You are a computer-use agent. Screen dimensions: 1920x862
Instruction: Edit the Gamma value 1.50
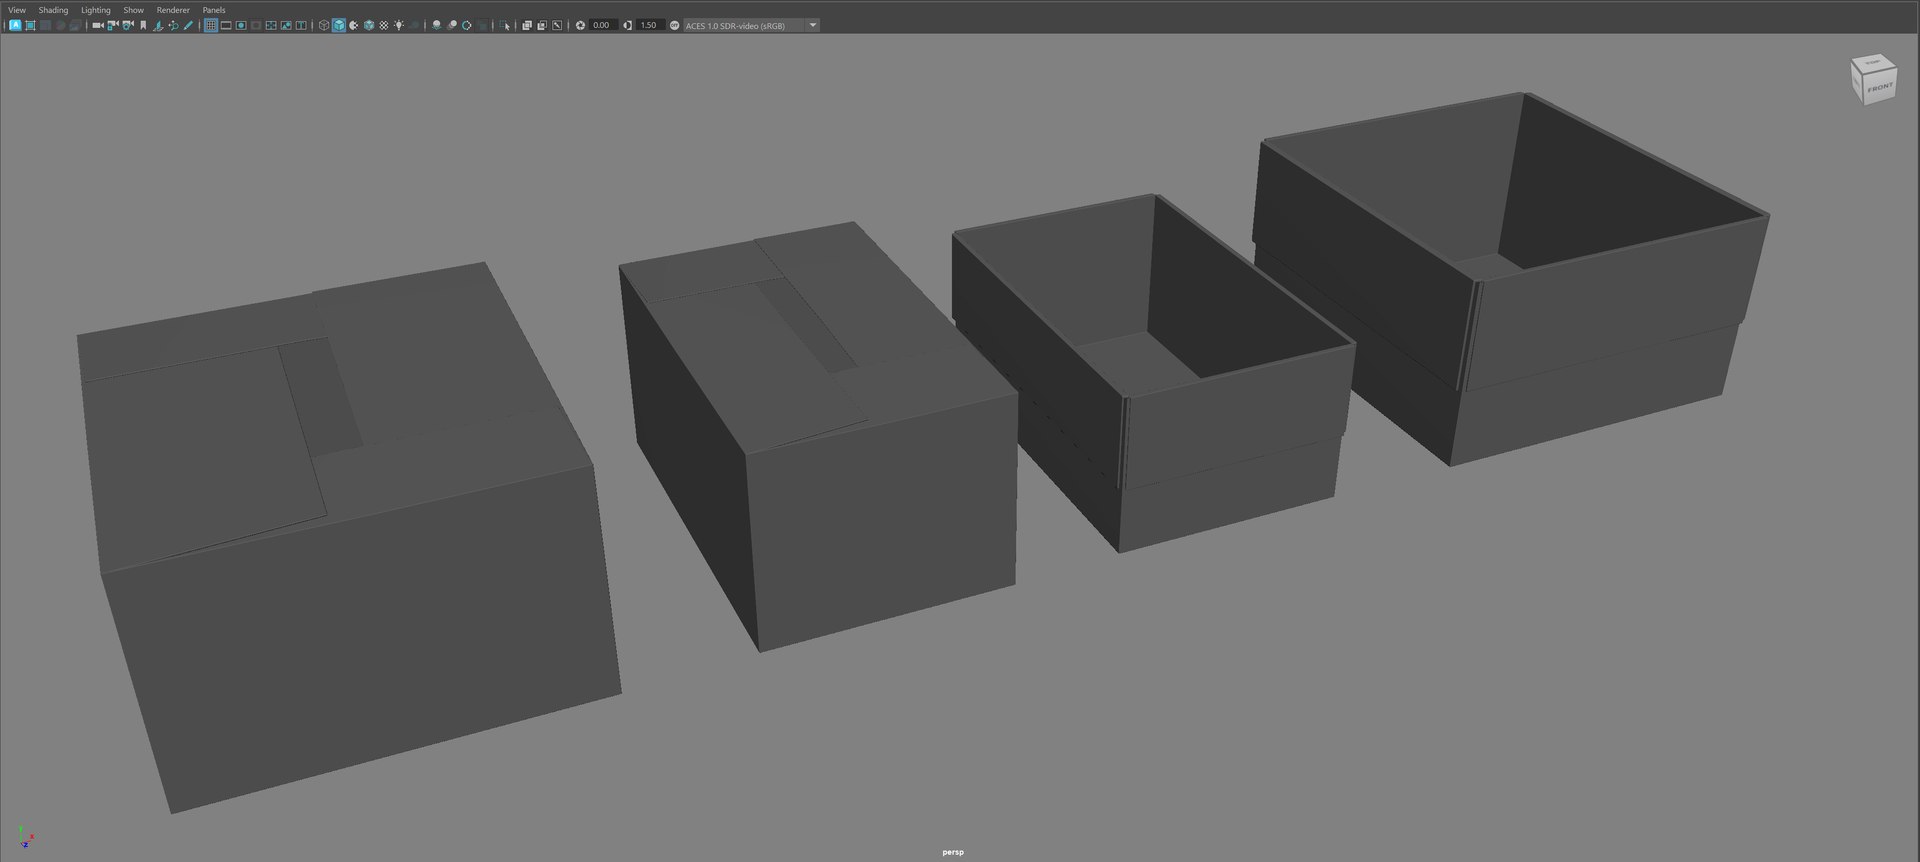point(650,25)
